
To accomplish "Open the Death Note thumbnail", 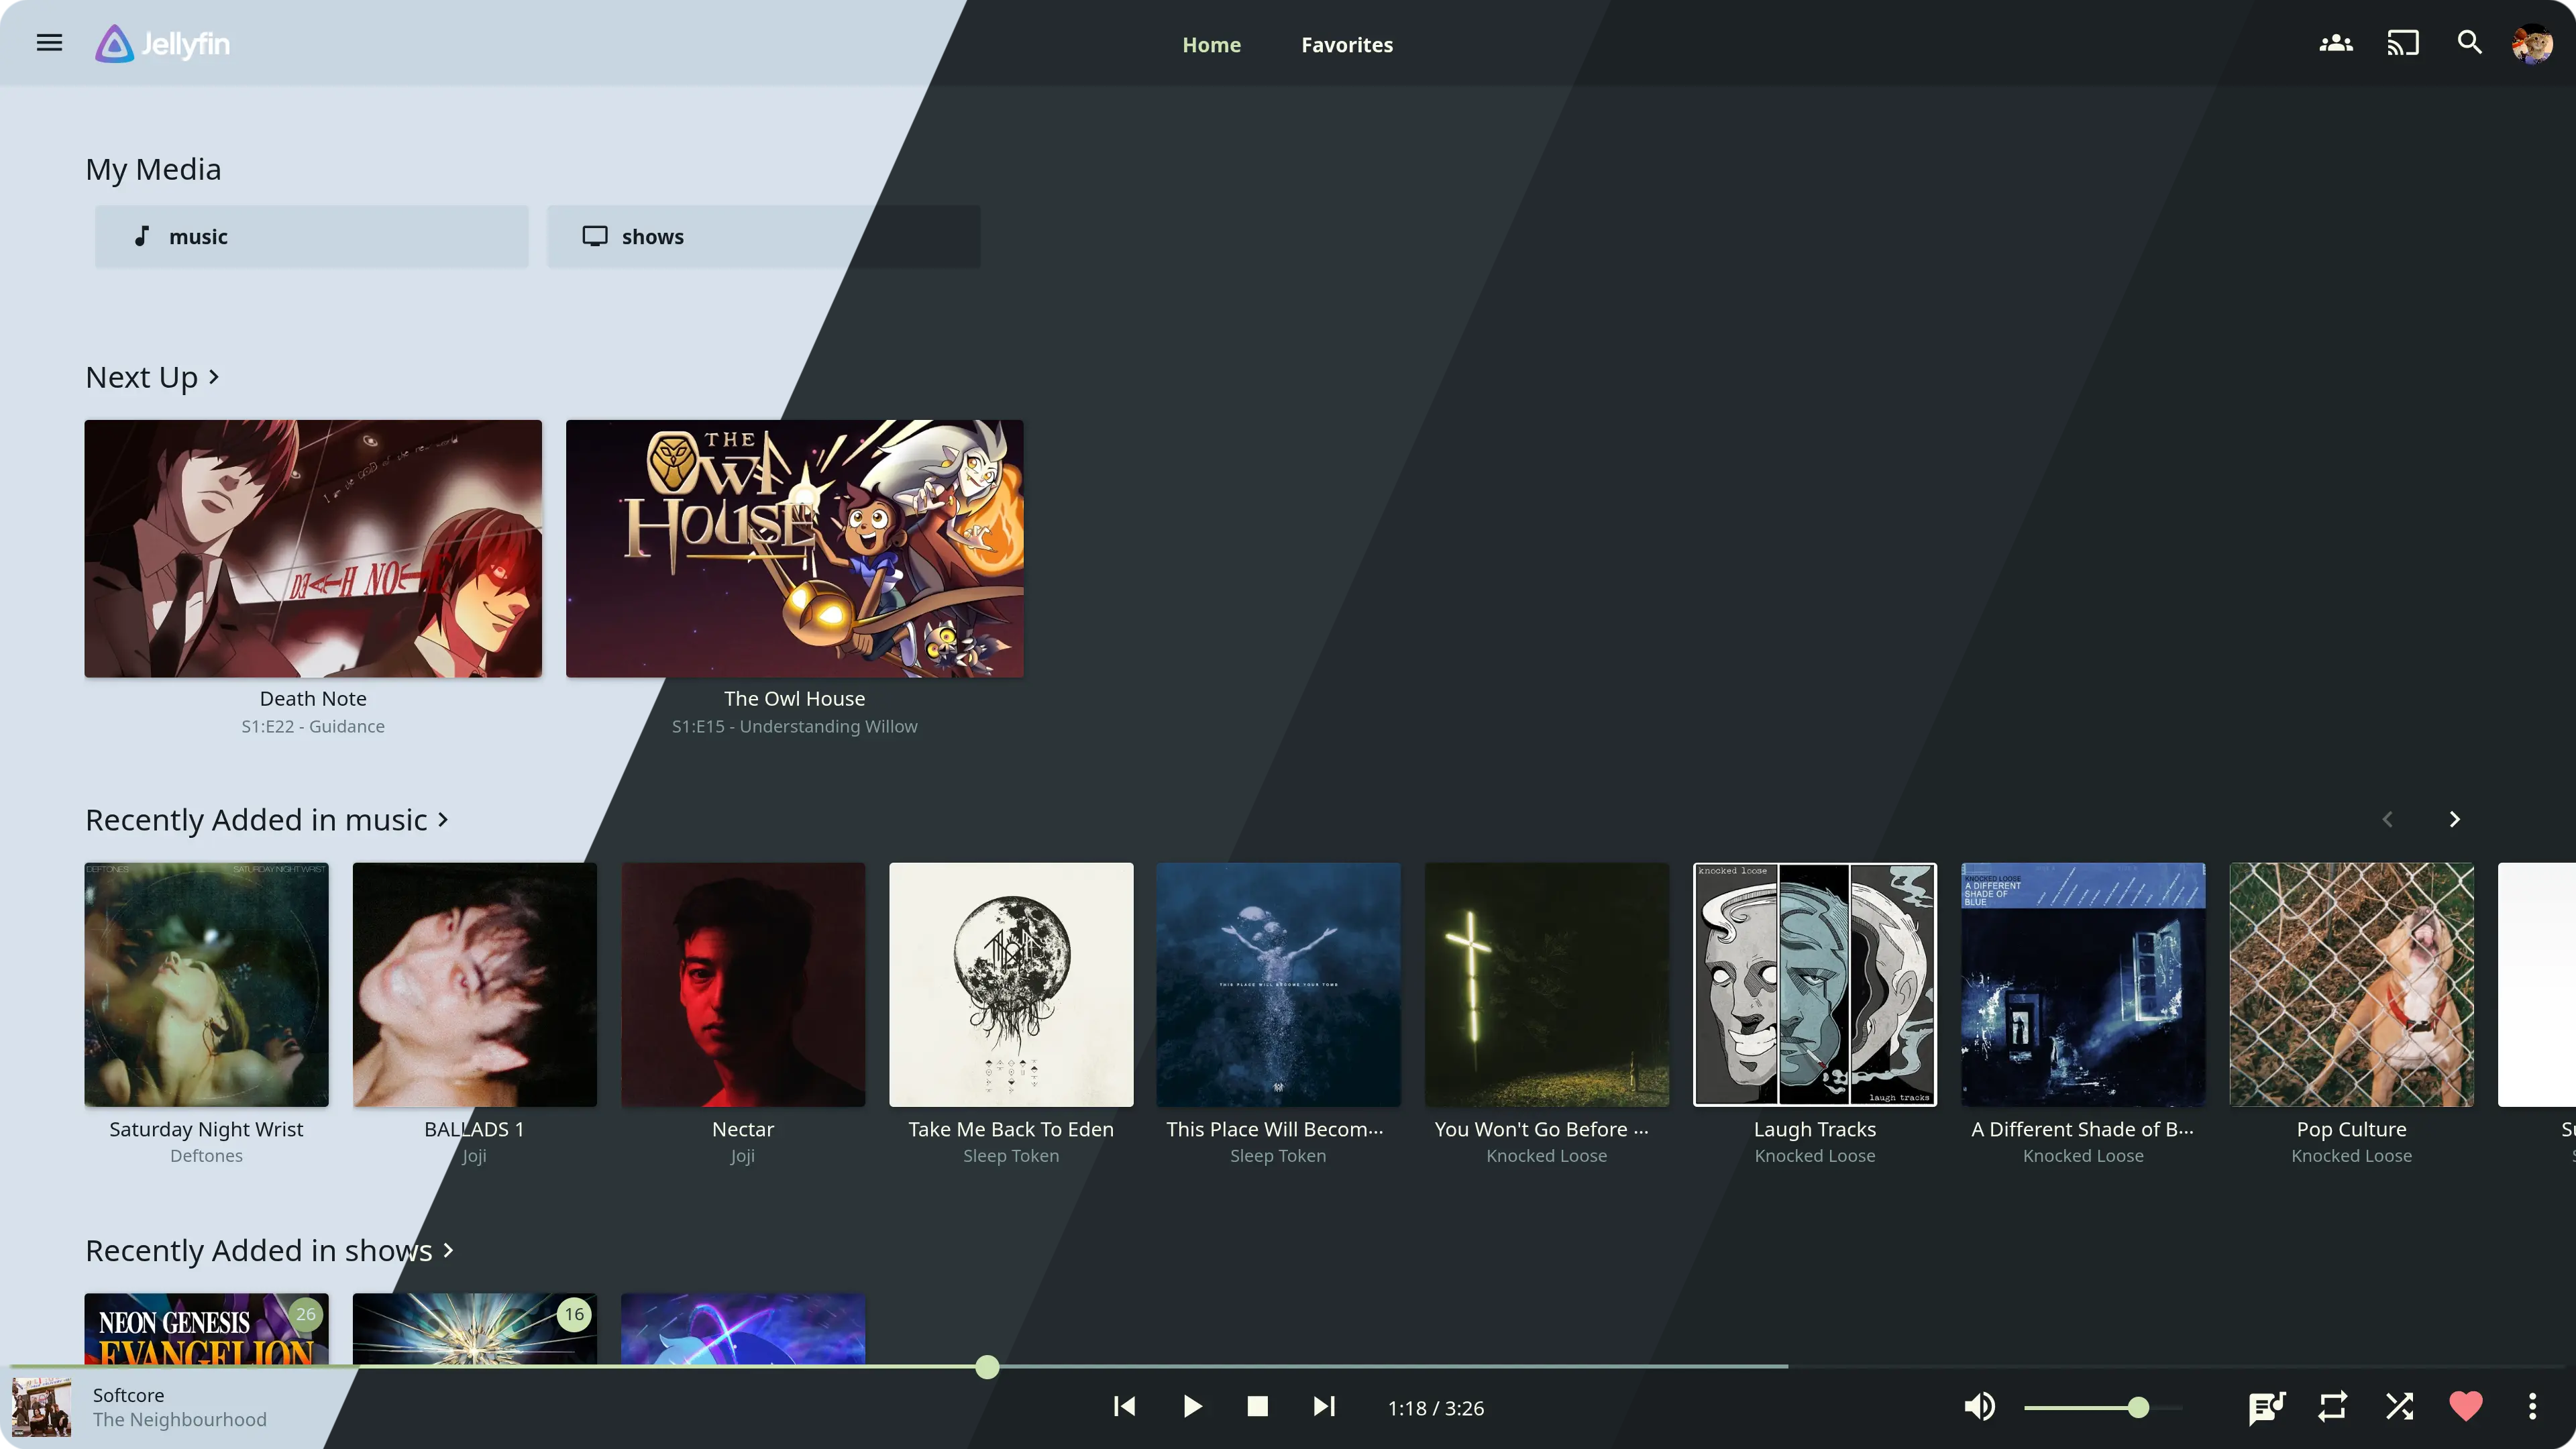I will [x=313, y=549].
